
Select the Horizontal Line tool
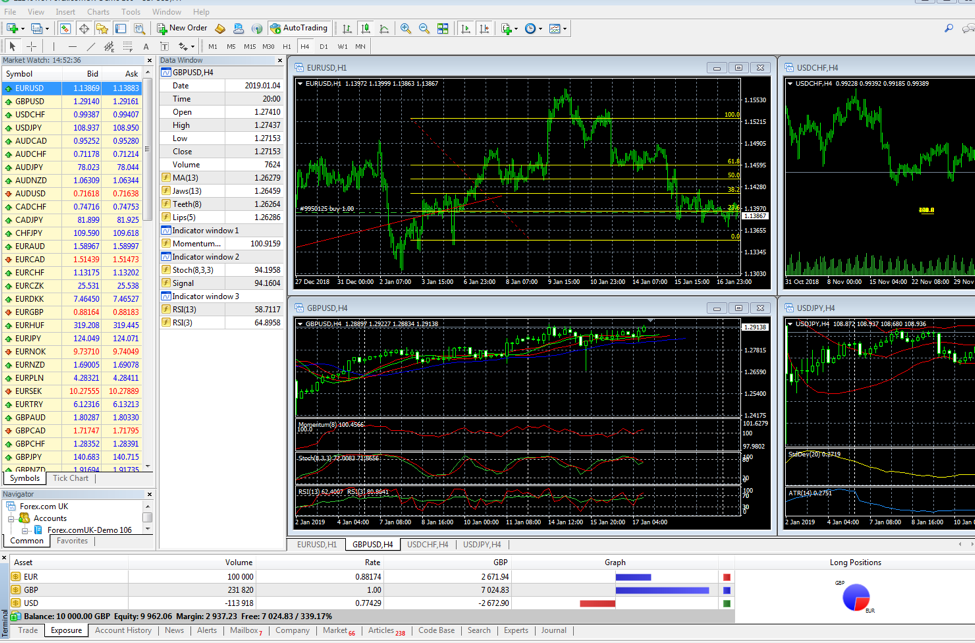tap(72, 46)
